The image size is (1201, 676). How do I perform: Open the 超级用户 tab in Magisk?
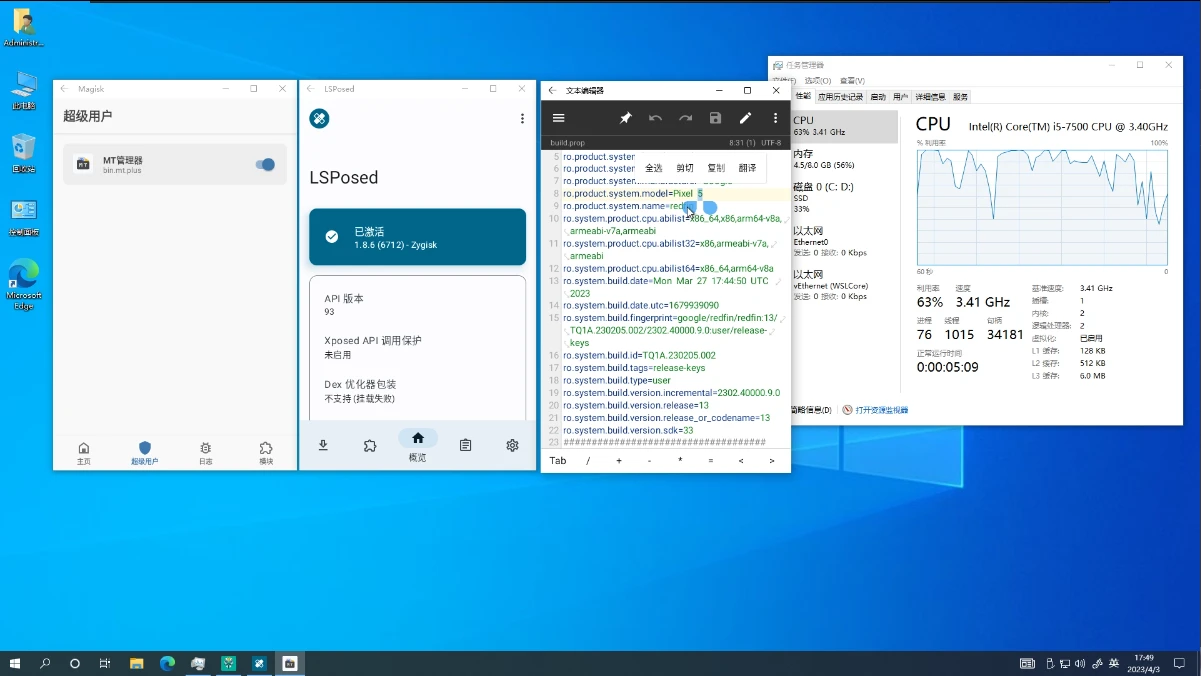point(145,453)
